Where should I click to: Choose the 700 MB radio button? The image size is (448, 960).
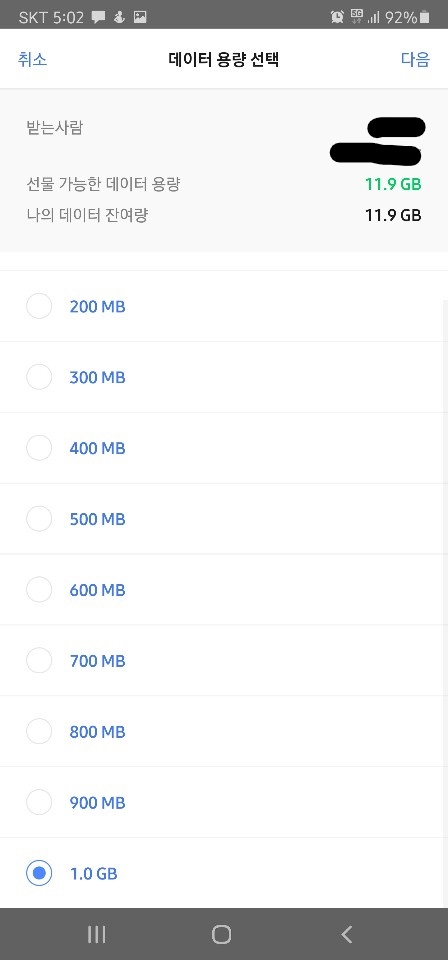tap(39, 661)
